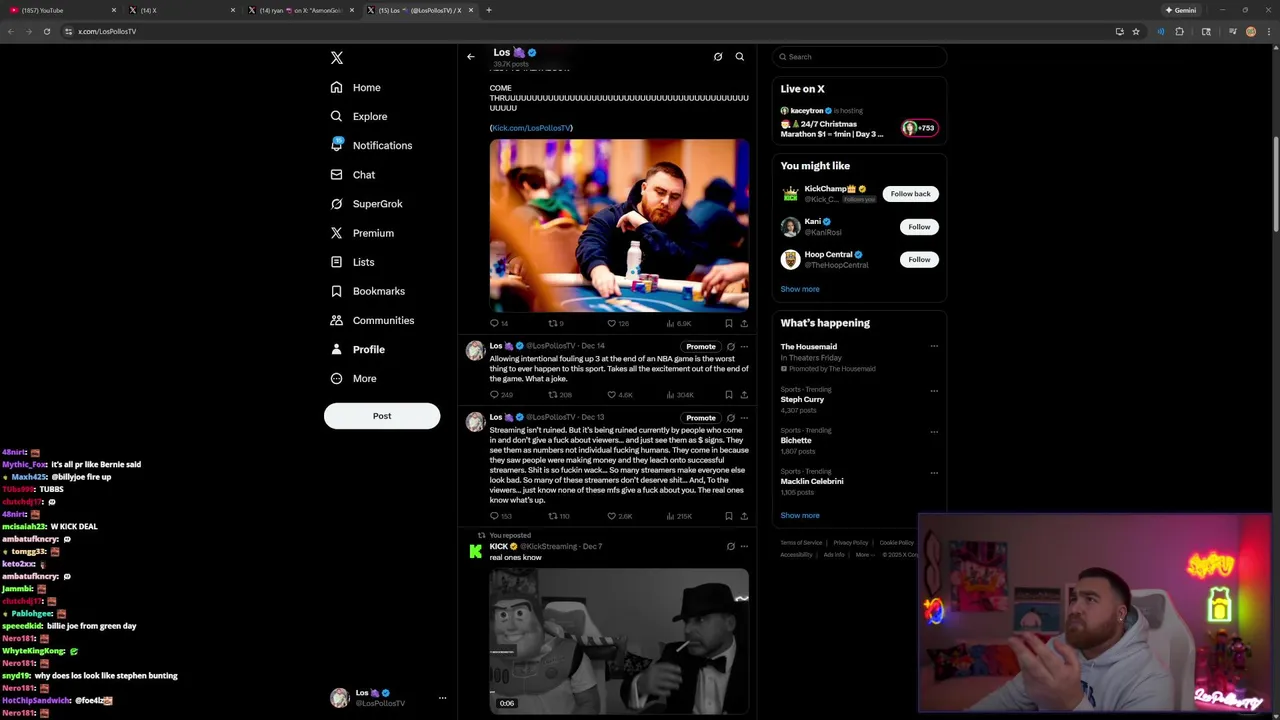1280x720 pixels.
Task: Click the Grok icon in profile header
Action: pos(718,57)
